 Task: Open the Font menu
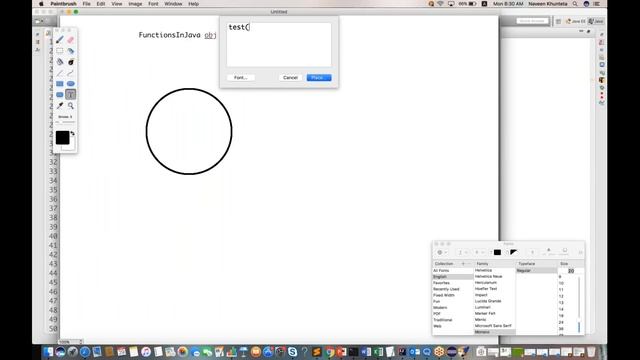coord(153,4)
